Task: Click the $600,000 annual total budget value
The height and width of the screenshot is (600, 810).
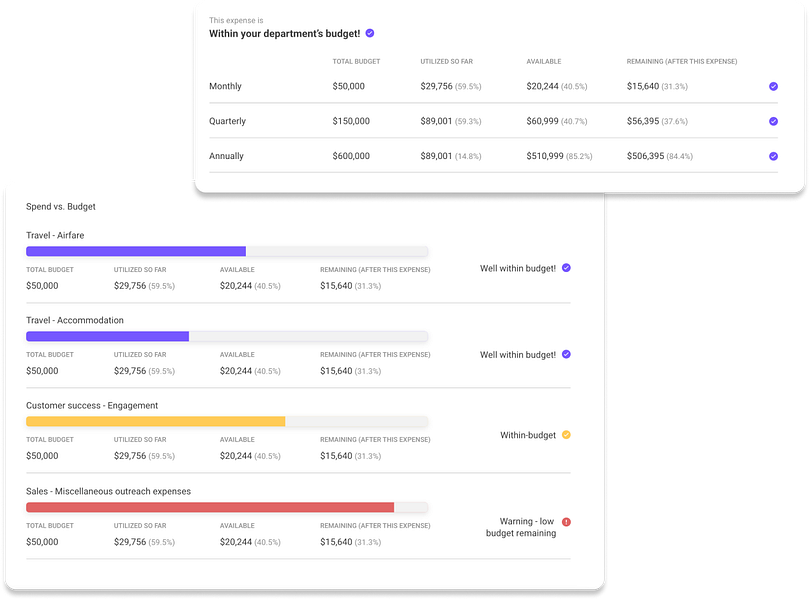Action: pos(351,156)
